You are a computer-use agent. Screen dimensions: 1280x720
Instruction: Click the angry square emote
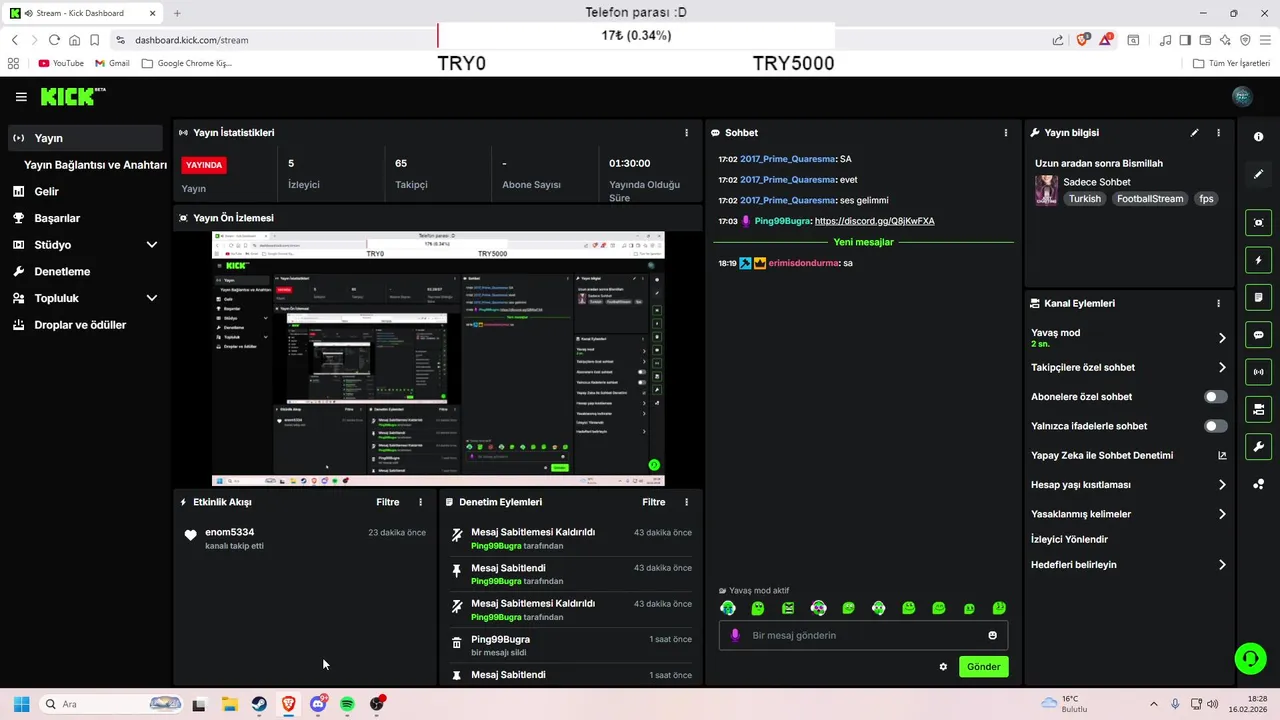coord(788,608)
